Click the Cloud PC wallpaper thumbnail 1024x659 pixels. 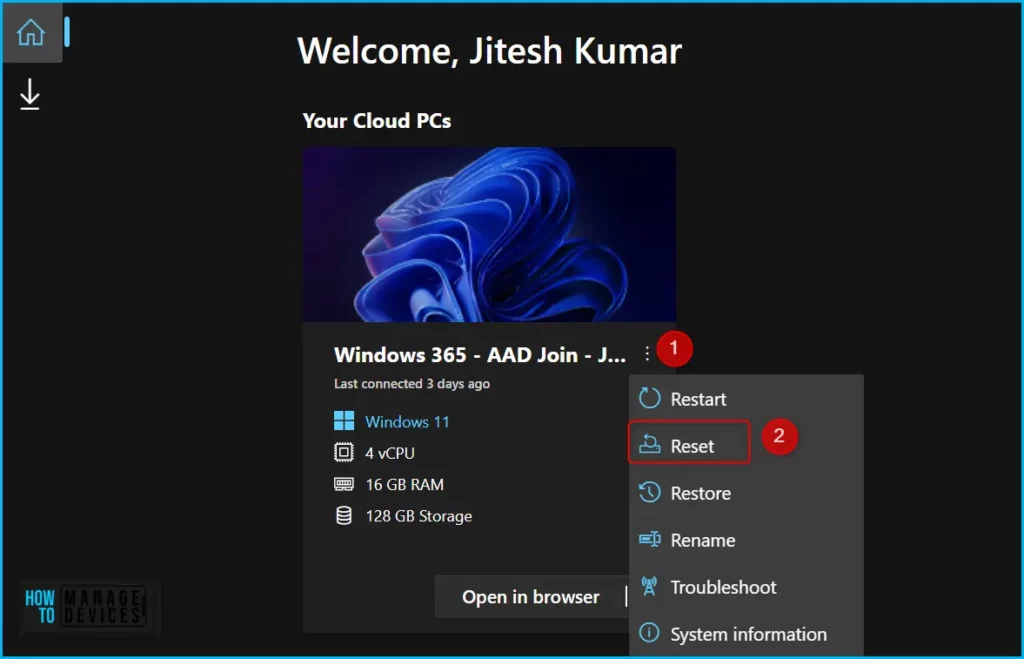(489, 234)
